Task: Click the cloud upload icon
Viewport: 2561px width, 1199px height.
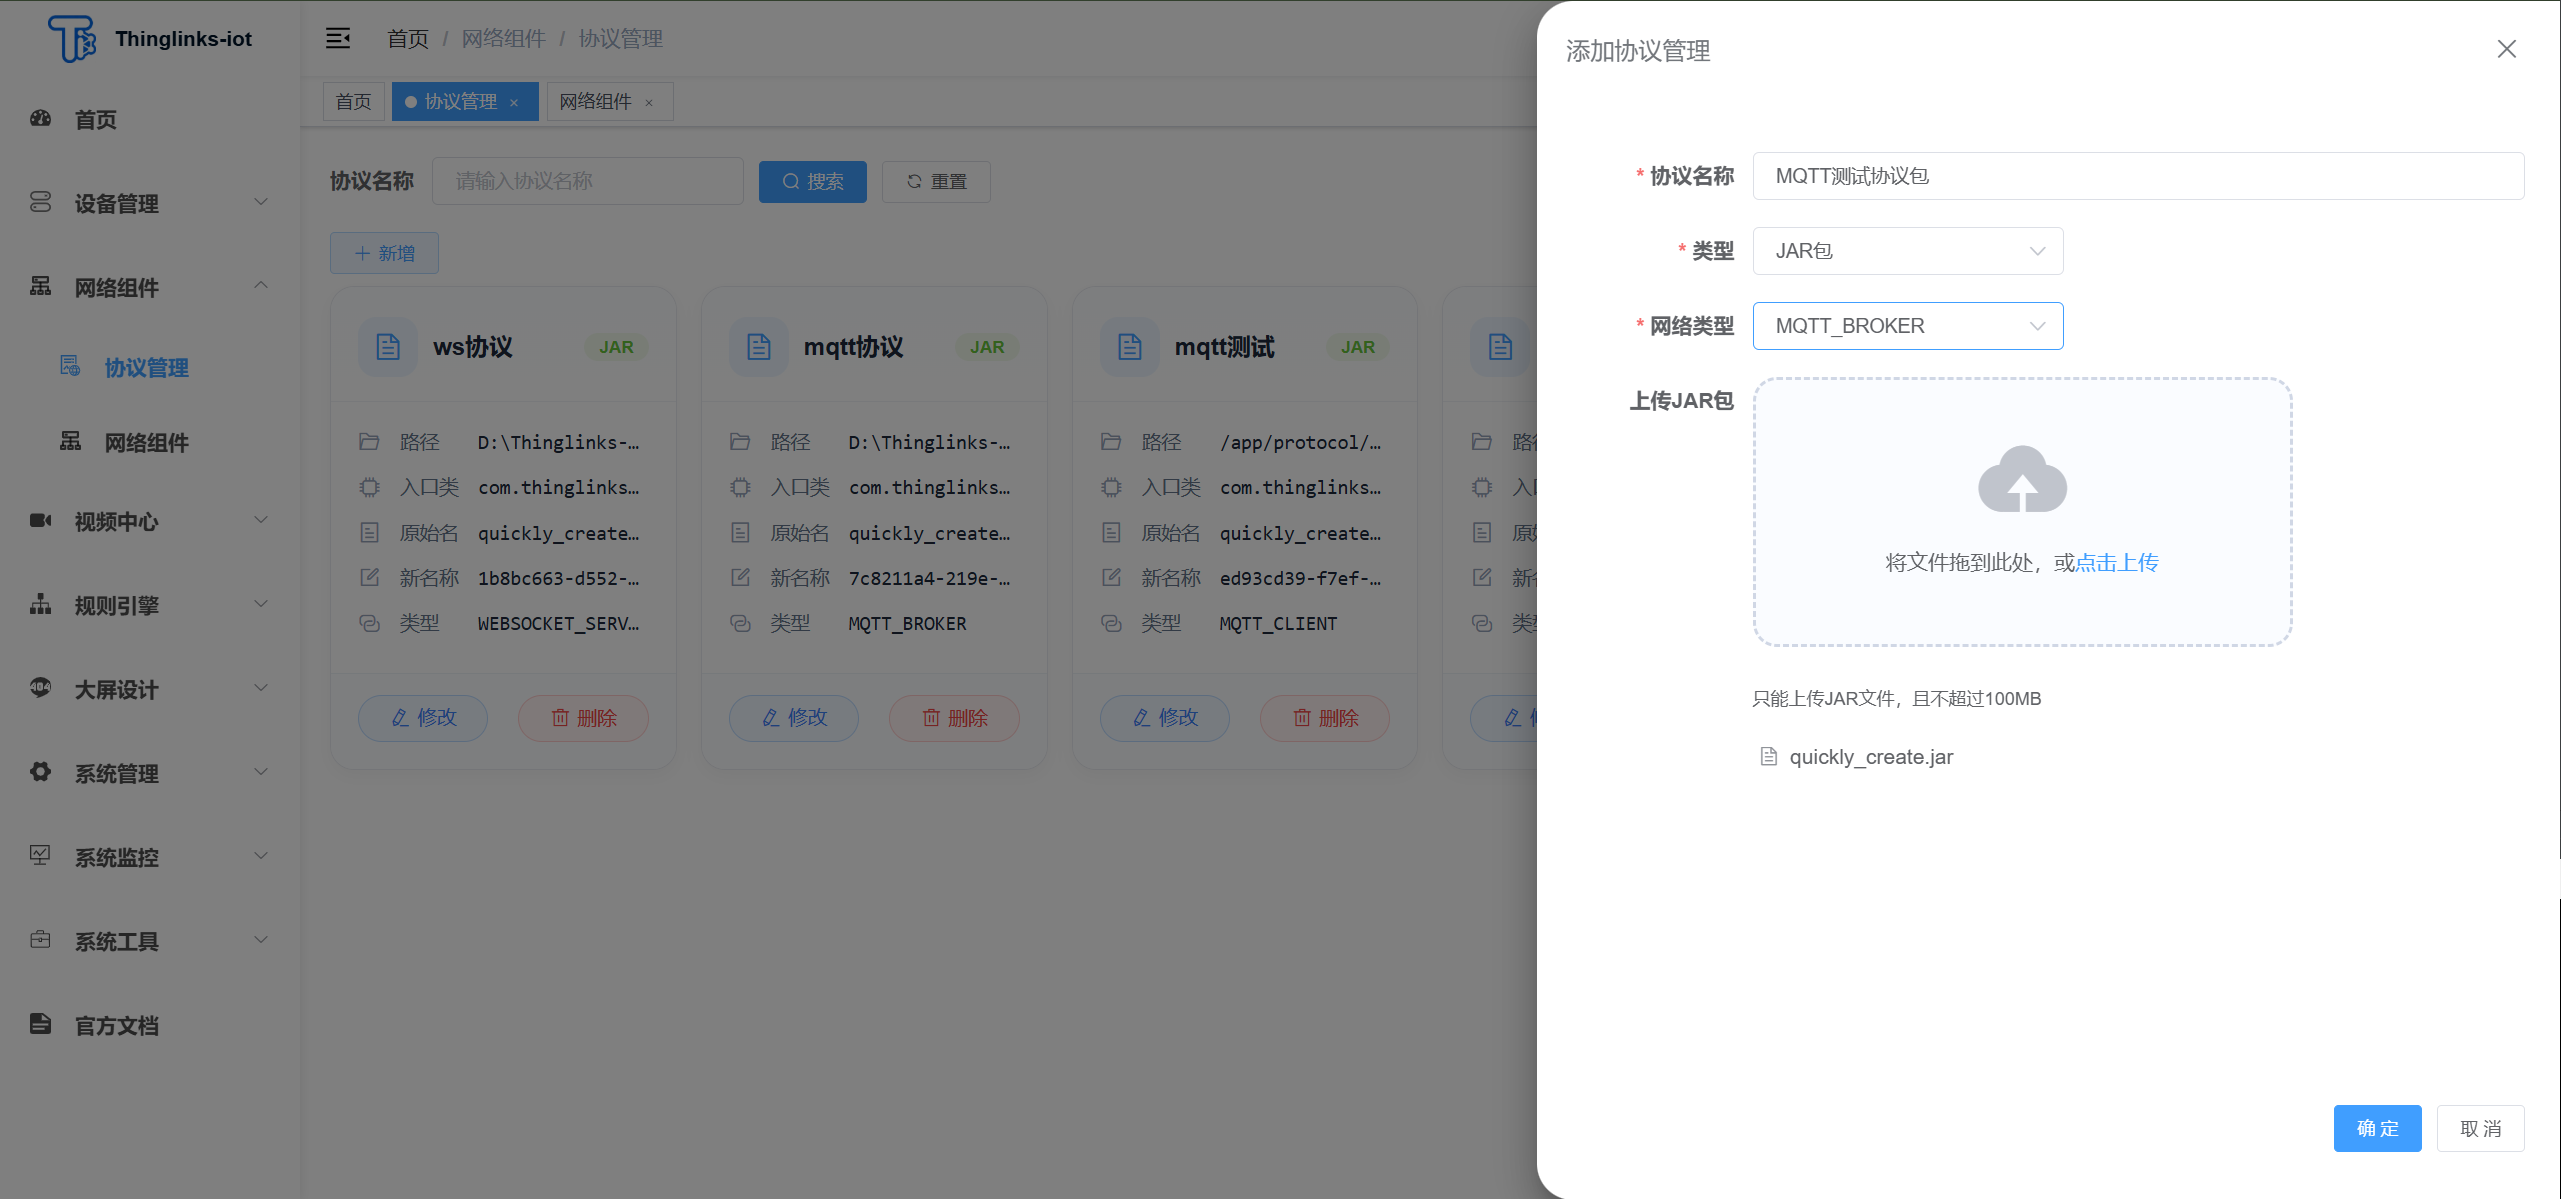Action: pyautogui.click(x=2022, y=480)
